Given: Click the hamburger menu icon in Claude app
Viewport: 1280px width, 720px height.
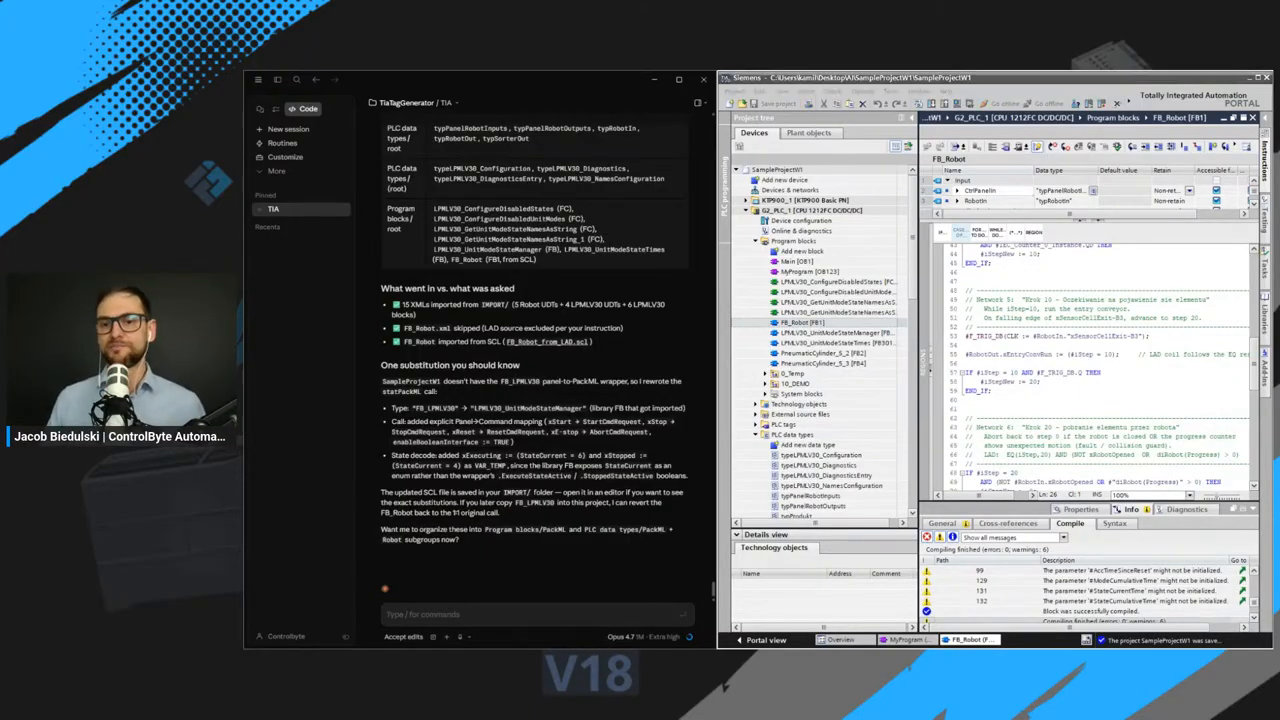Looking at the screenshot, I should 258,80.
